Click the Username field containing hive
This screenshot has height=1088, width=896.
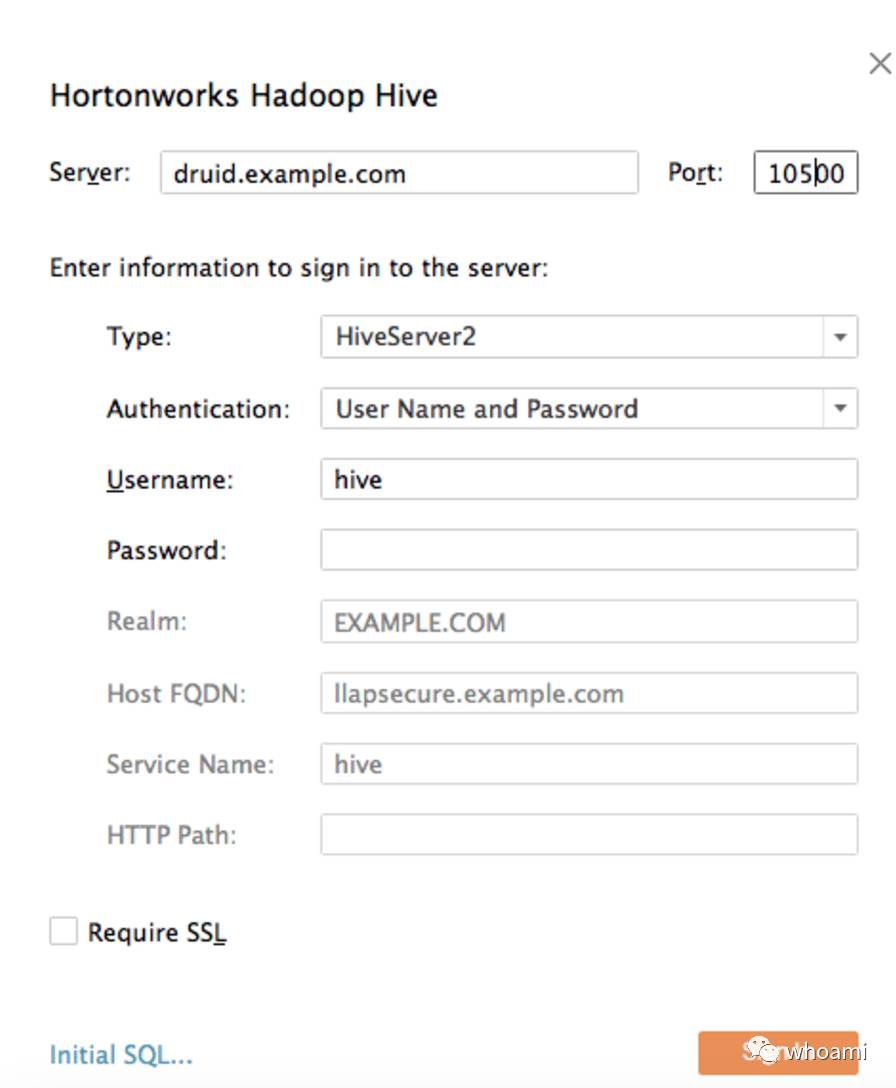tap(588, 480)
